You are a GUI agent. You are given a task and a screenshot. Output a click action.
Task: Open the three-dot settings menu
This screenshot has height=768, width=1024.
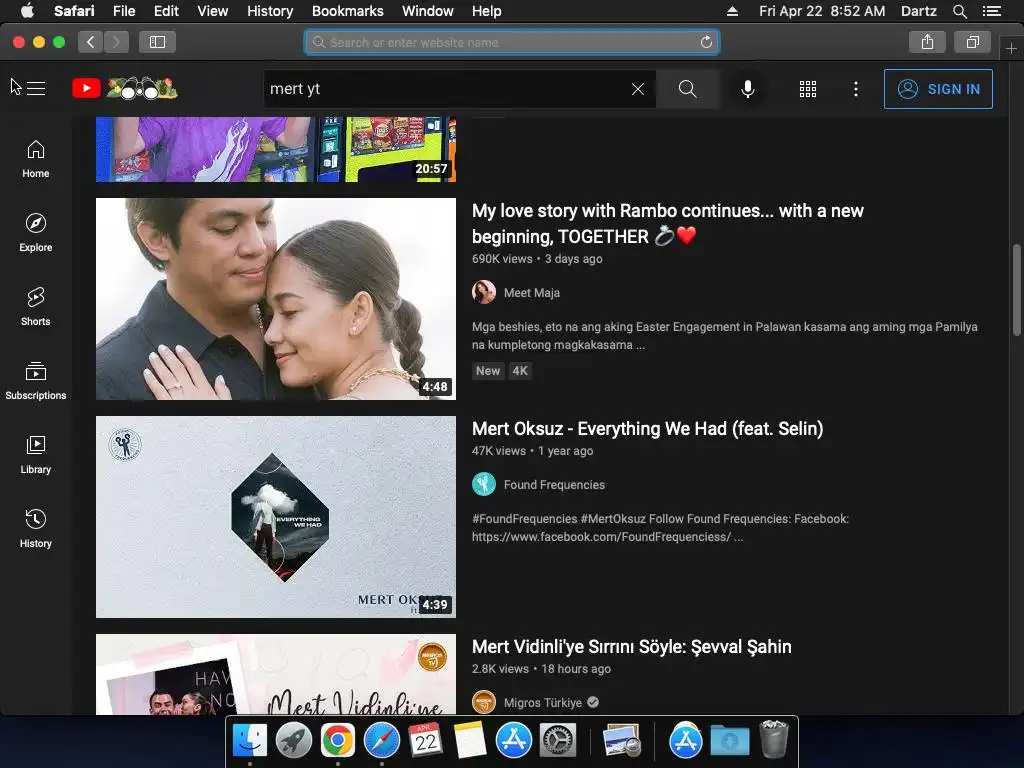pyautogui.click(x=856, y=89)
